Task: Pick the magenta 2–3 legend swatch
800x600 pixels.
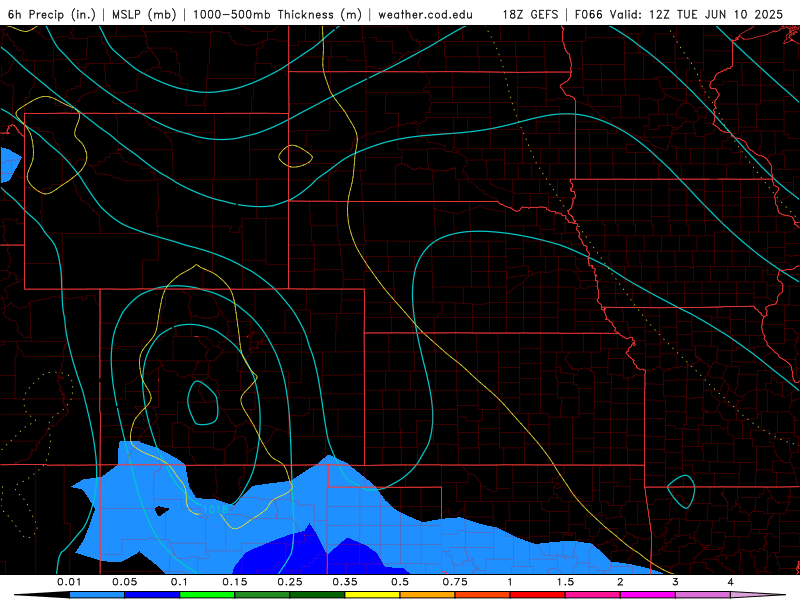Action: [x=648, y=595]
